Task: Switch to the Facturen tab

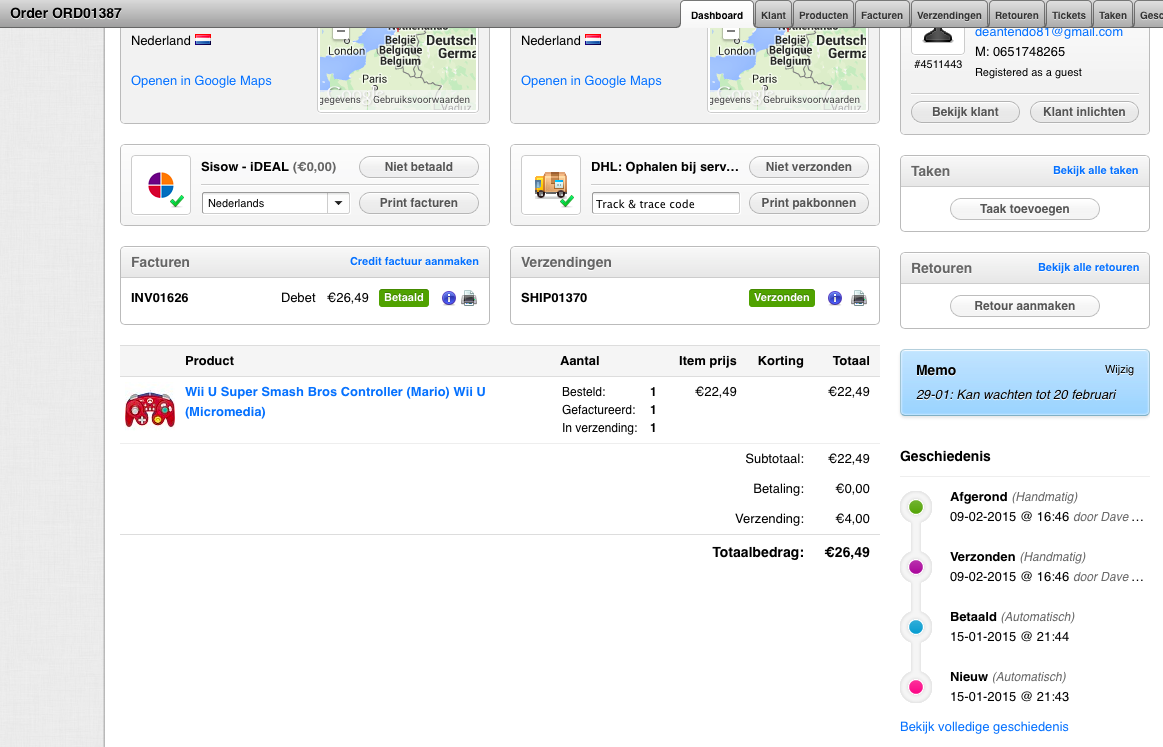Action: pos(882,15)
